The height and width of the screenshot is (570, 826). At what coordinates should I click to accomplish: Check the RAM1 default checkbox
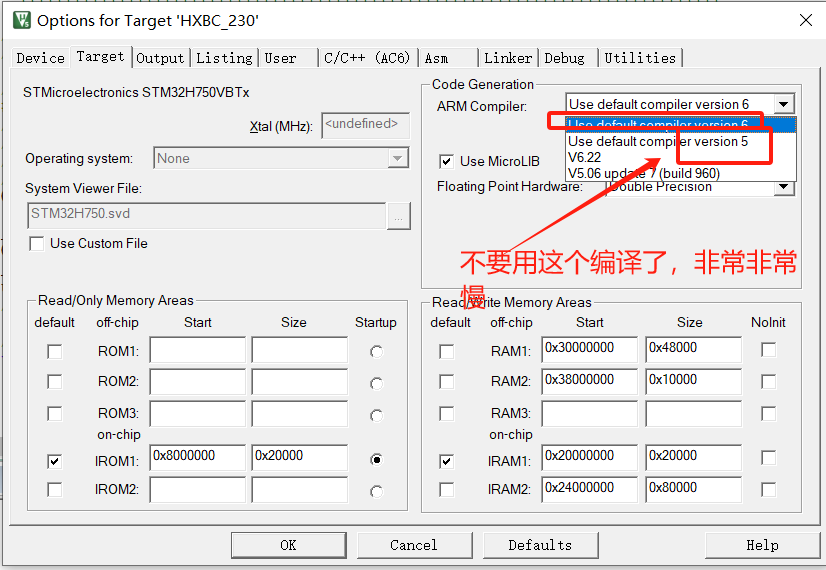coord(446,351)
